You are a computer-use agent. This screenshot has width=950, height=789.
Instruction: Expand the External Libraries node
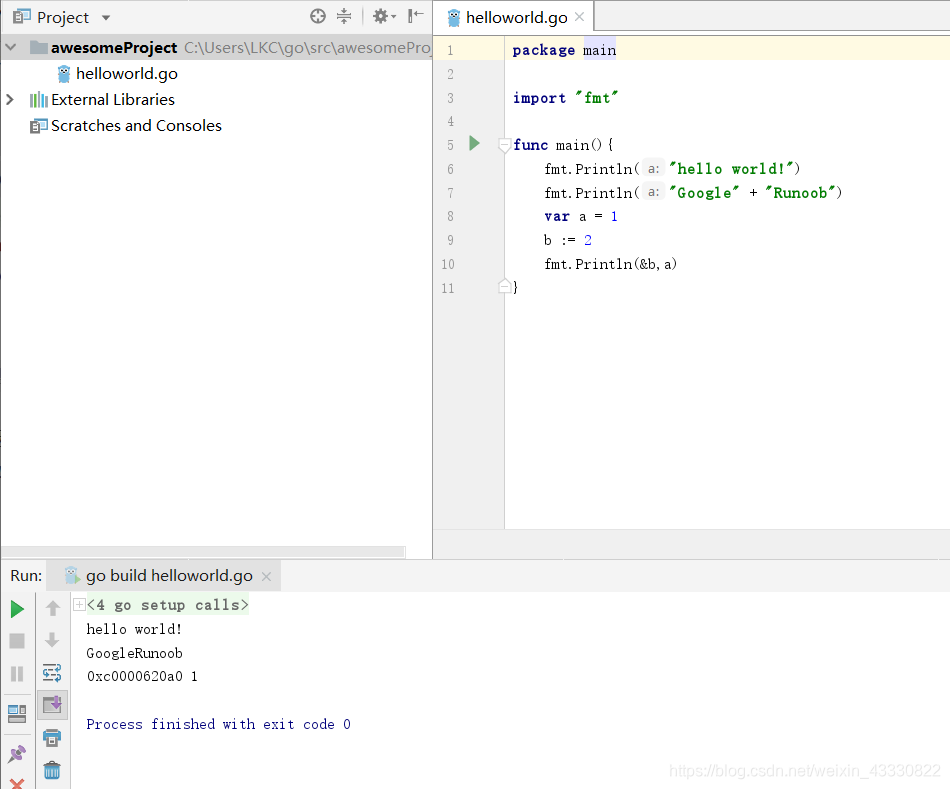pyautogui.click(x=10, y=99)
